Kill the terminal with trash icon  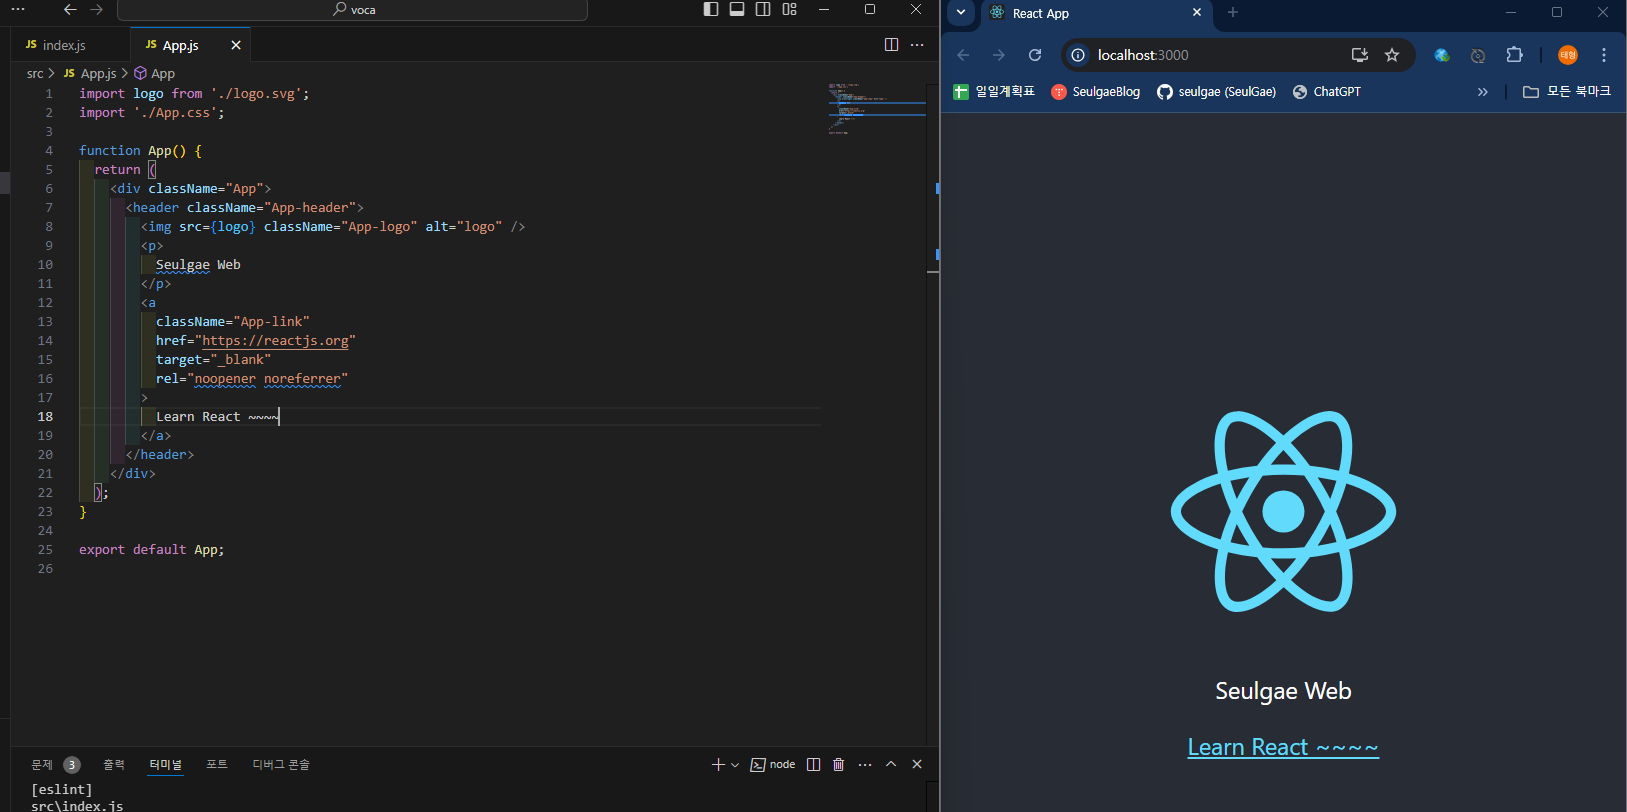(x=839, y=765)
